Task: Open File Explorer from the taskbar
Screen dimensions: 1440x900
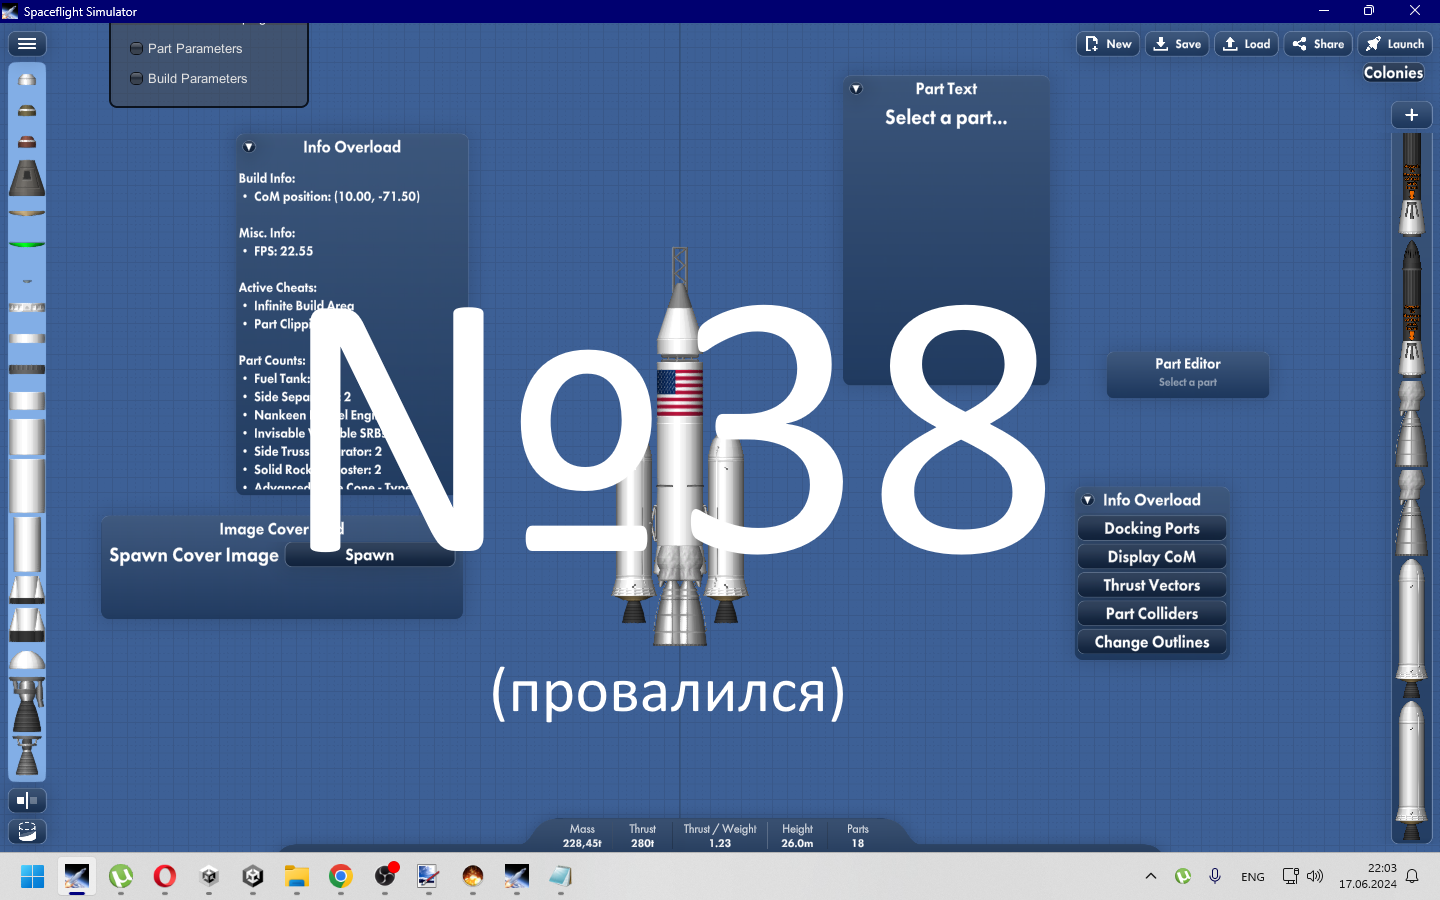Action: [x=297, y=877]
